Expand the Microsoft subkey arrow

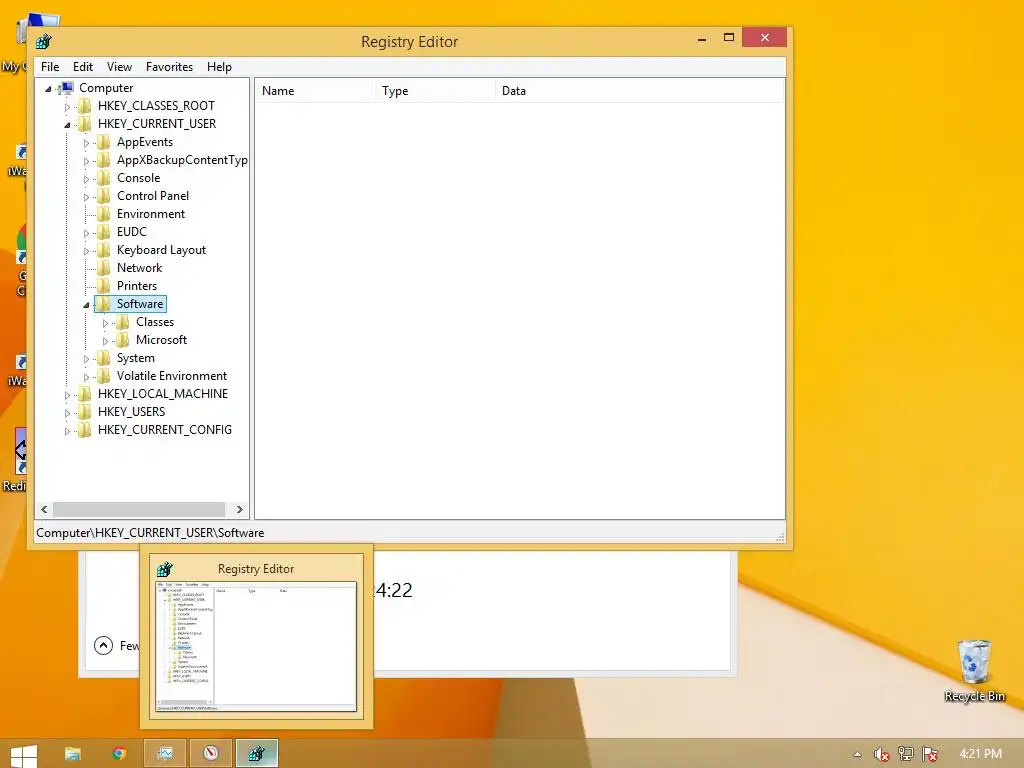point(105,341)
